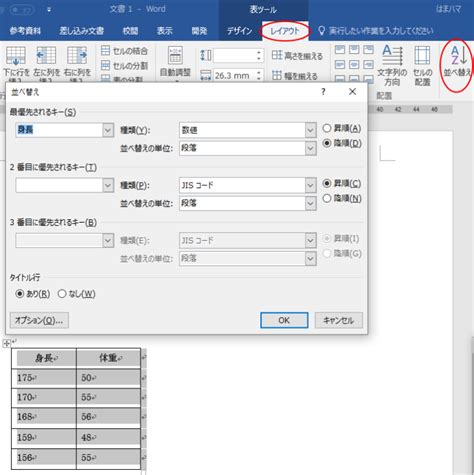Open the 開発 ribbon tab
Image resolution: width=474 pixels, height=475 pixels.
pyautogui.click(x=199, y=31)
